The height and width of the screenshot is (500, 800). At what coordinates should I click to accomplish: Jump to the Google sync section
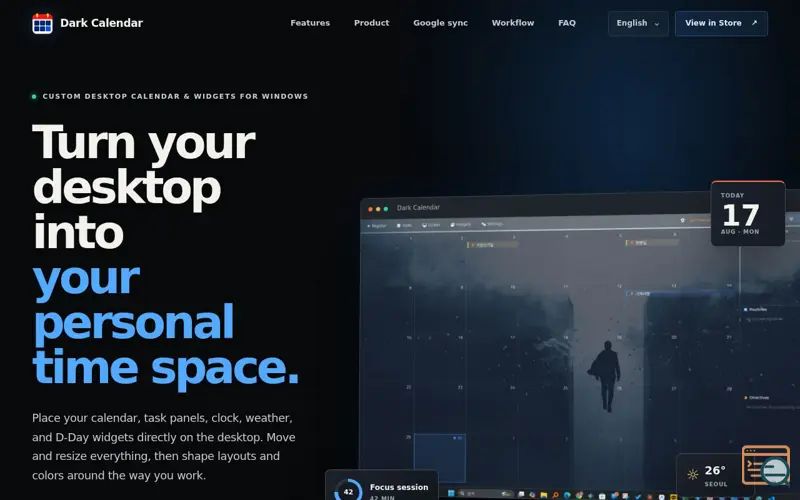coord(440,23)
